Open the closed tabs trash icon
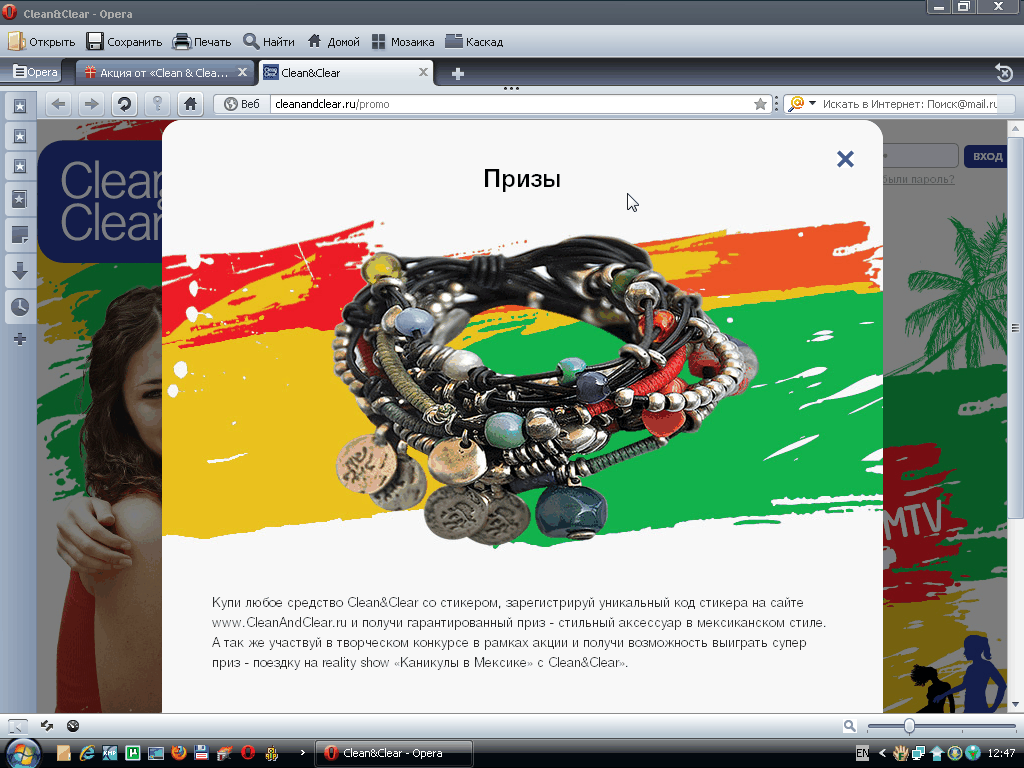The width and height of the screenshot is (1024, 768). (1003, 72)
